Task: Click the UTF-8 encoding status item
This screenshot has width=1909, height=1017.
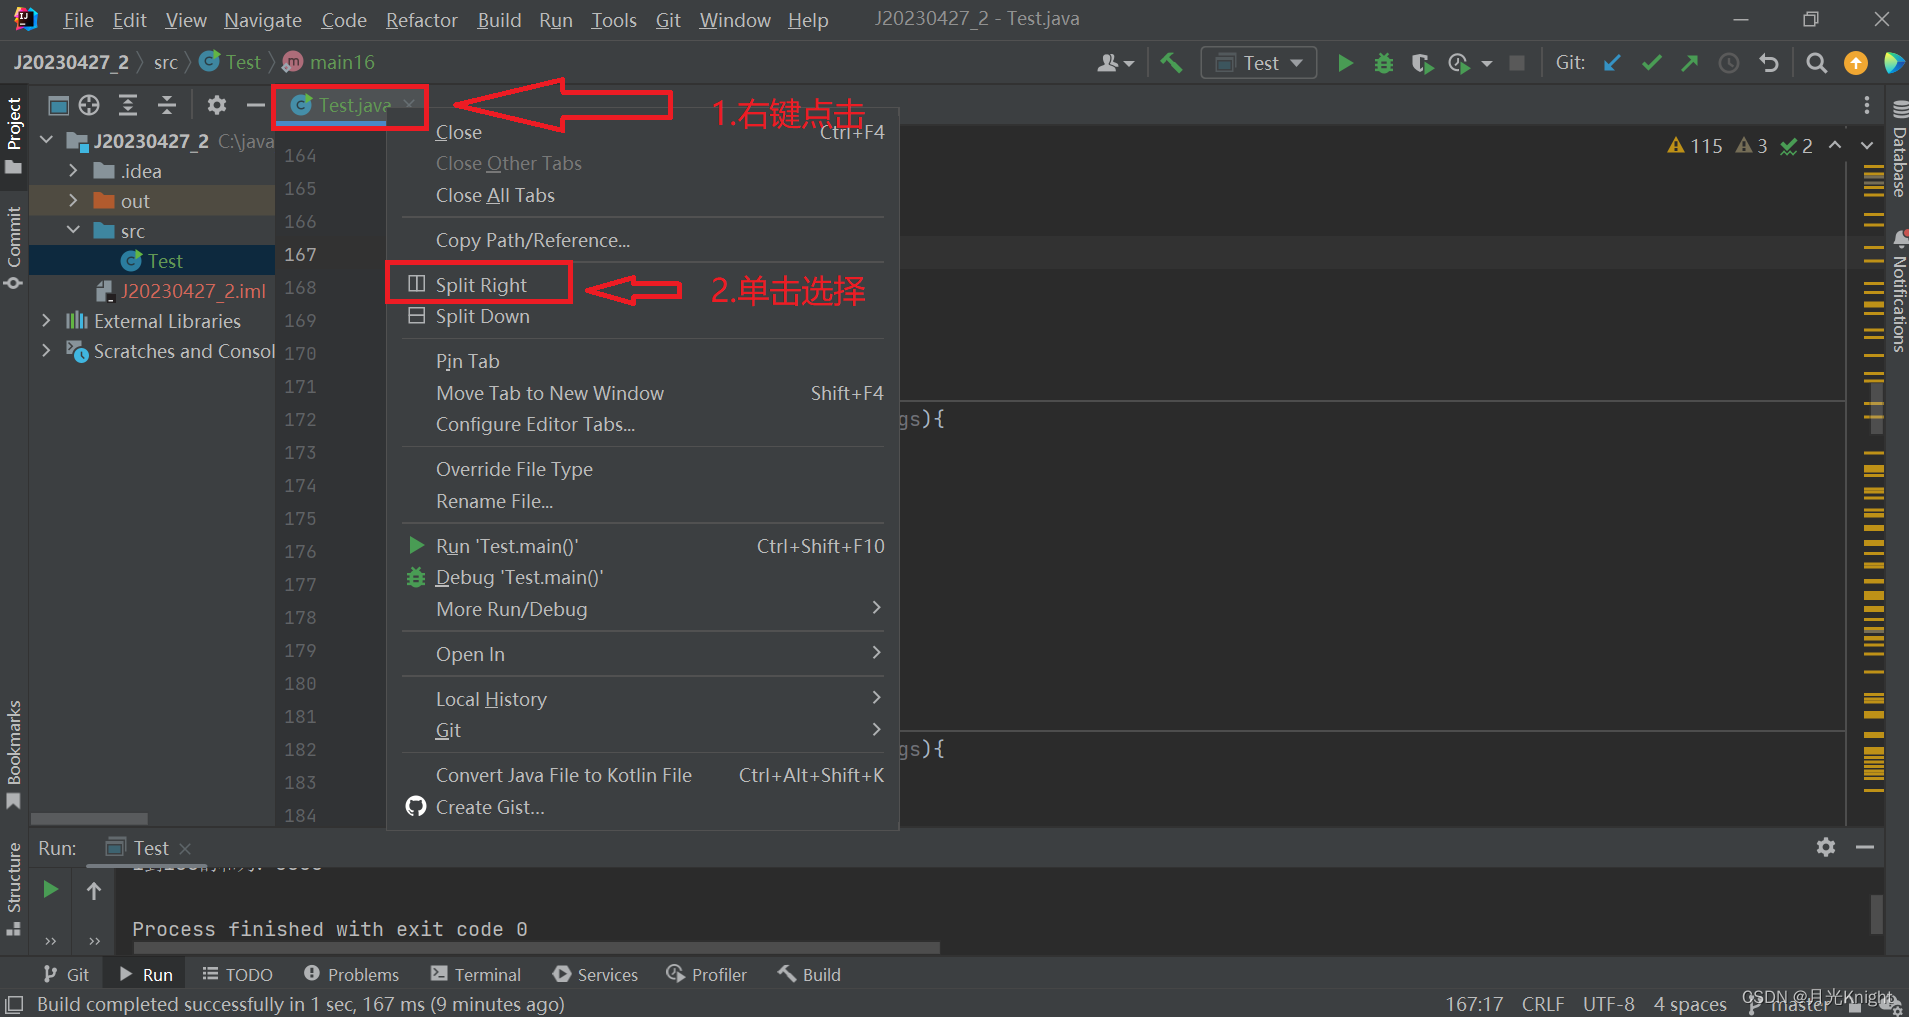Action: 1608,1004
